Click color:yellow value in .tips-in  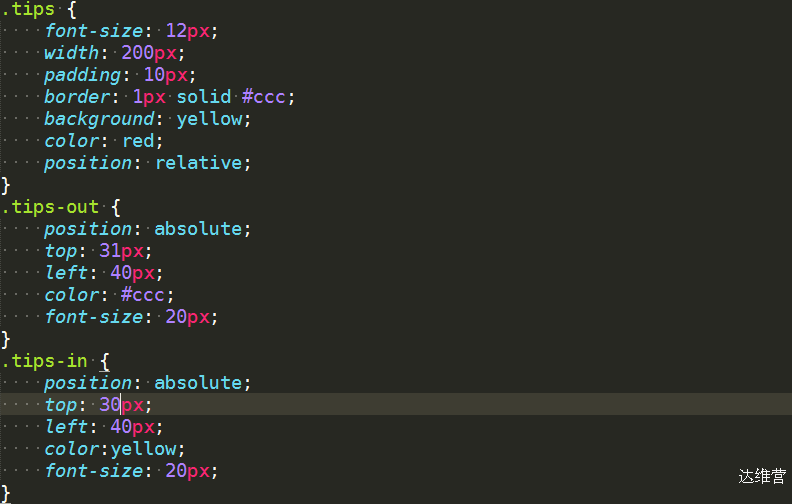point(144,449)
